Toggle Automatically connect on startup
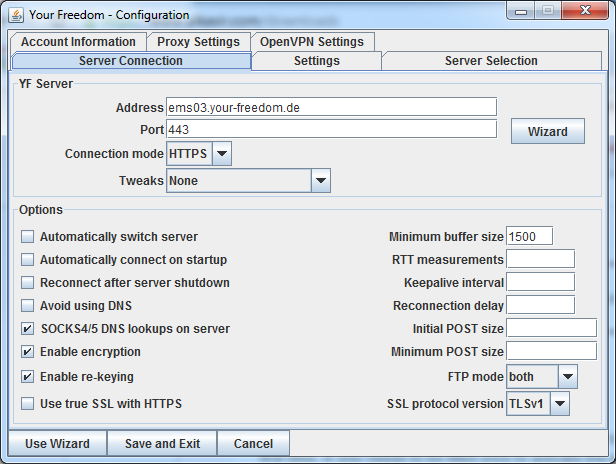 click(27, 260)
